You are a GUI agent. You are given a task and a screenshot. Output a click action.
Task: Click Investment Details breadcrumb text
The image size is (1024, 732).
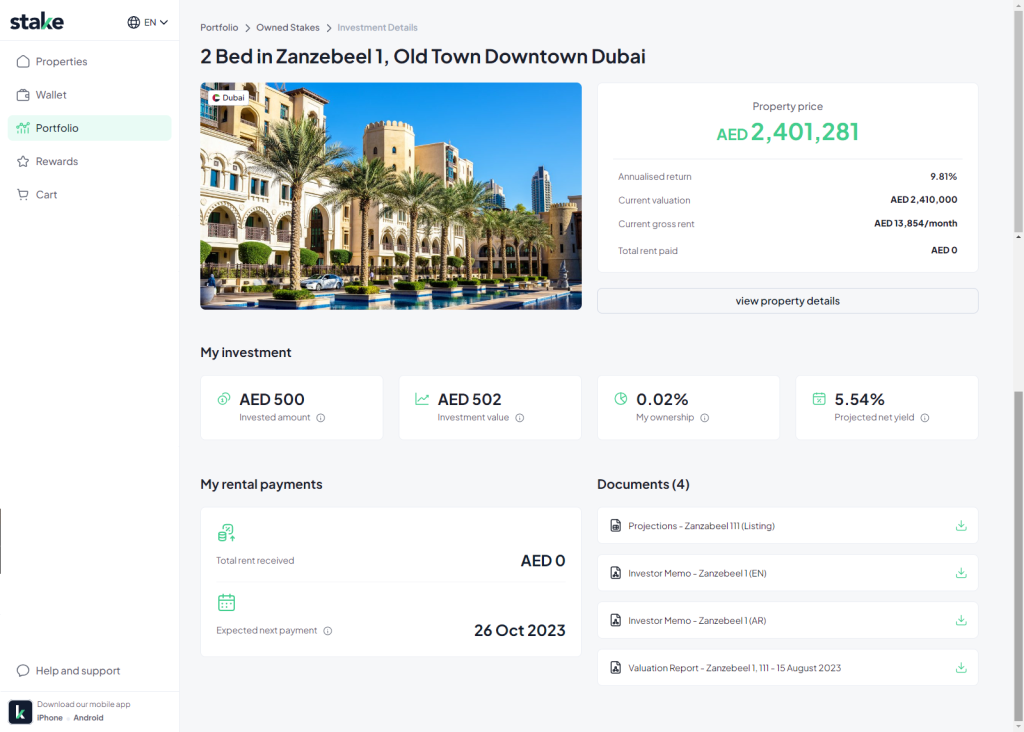pyautogui.click(x=377, y=27)
